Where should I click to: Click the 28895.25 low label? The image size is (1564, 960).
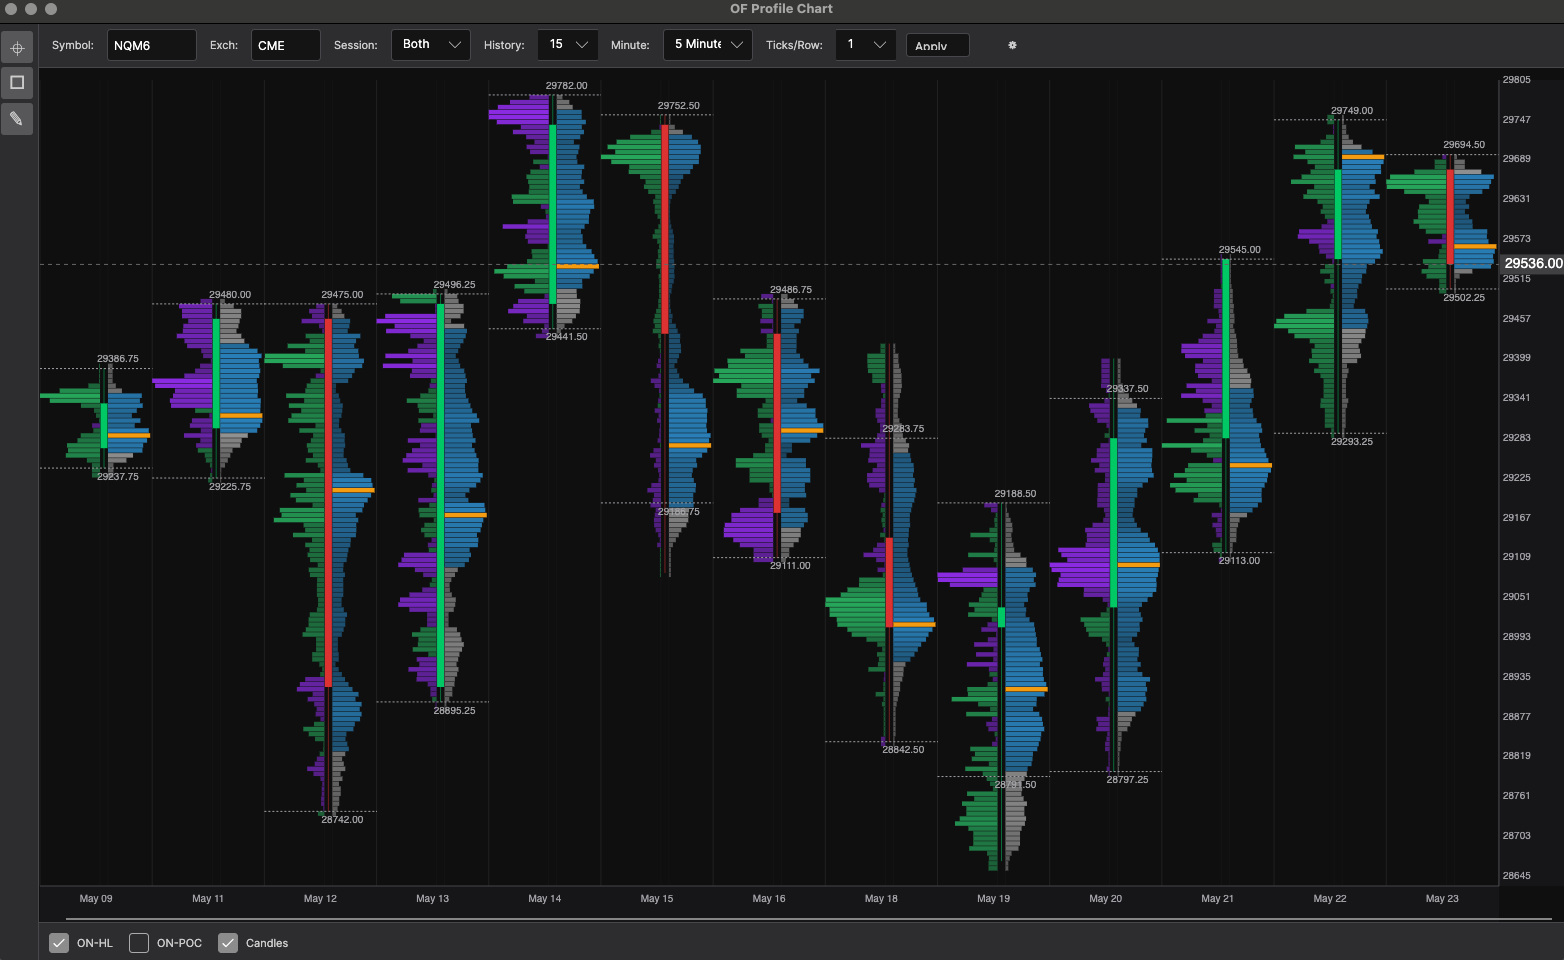(x=454, y=710)
